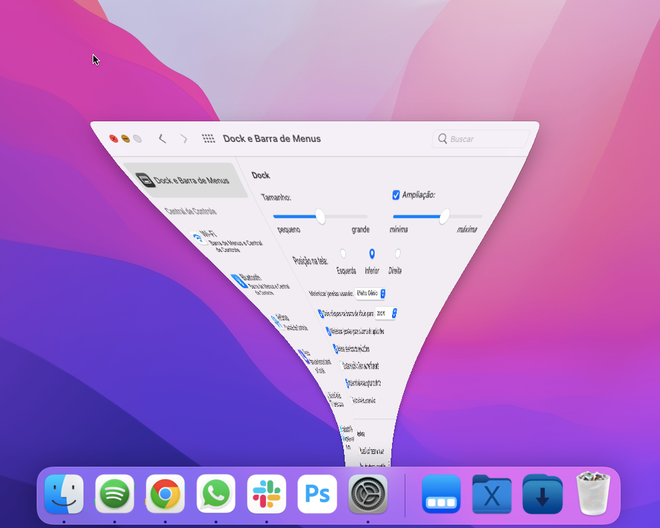Toggle minimize windows into app icon checkbox

329,331
